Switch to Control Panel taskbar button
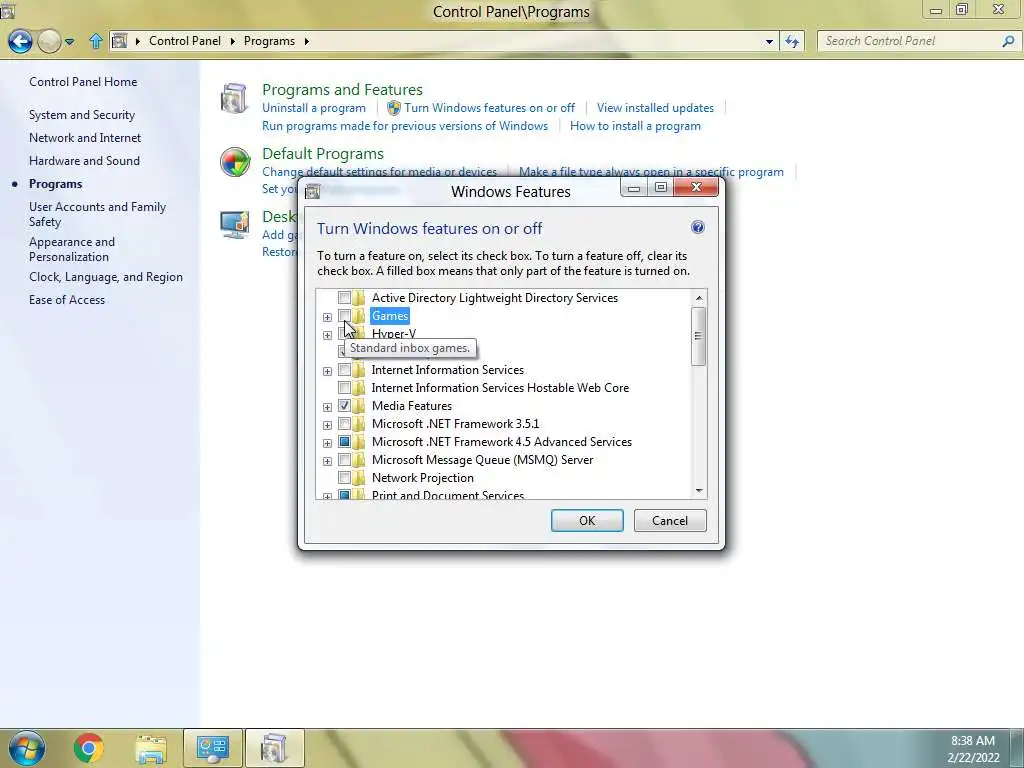Image resolution: width=1024 pixels, height=768 pixels. click(212, 748)
